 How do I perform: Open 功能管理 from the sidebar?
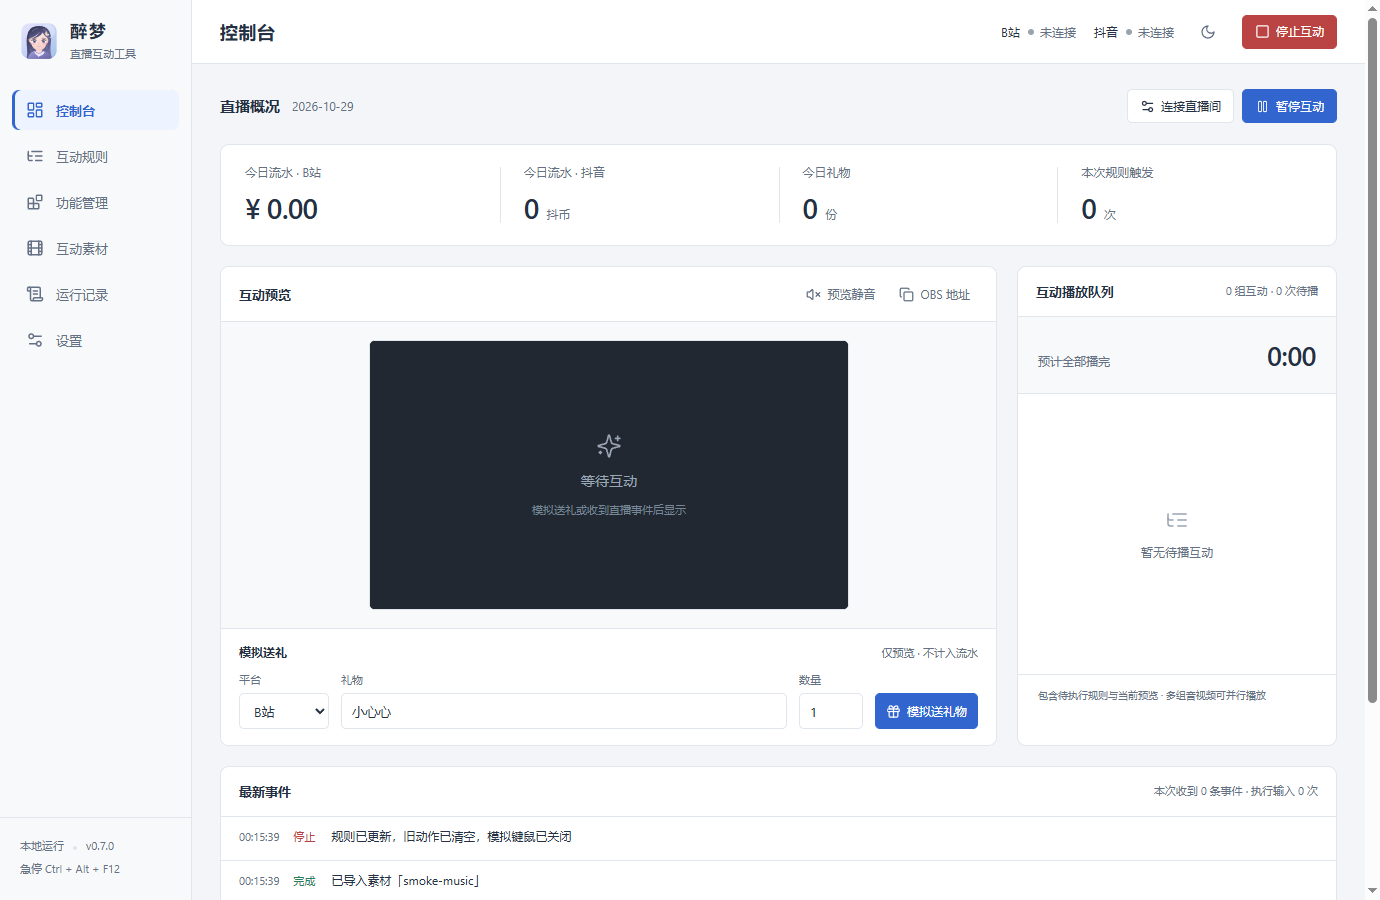click(x=96, y=202)
